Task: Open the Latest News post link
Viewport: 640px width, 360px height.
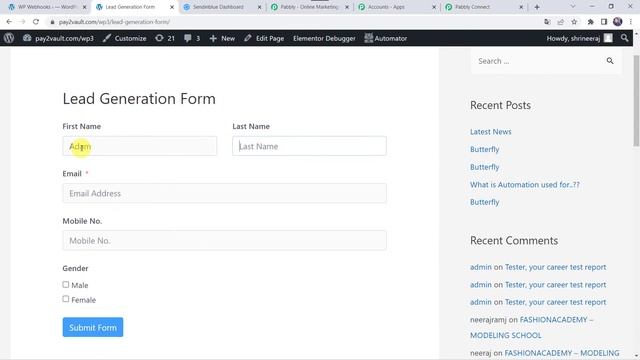Action: (491, 132)
